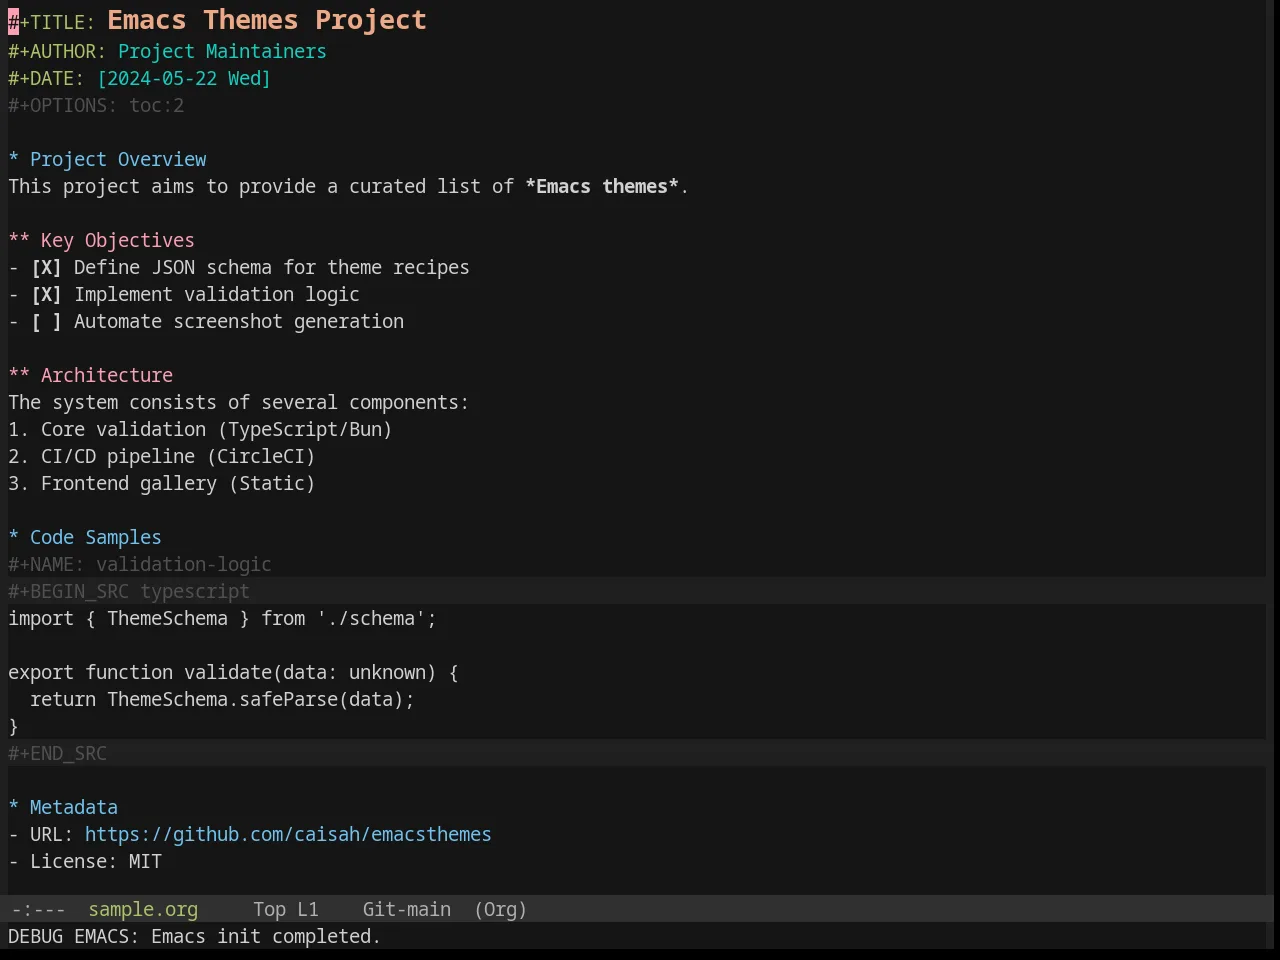Collapse the 'Metadata' heading
Viewport: 1280px width, 960px height.
(63, 808)
